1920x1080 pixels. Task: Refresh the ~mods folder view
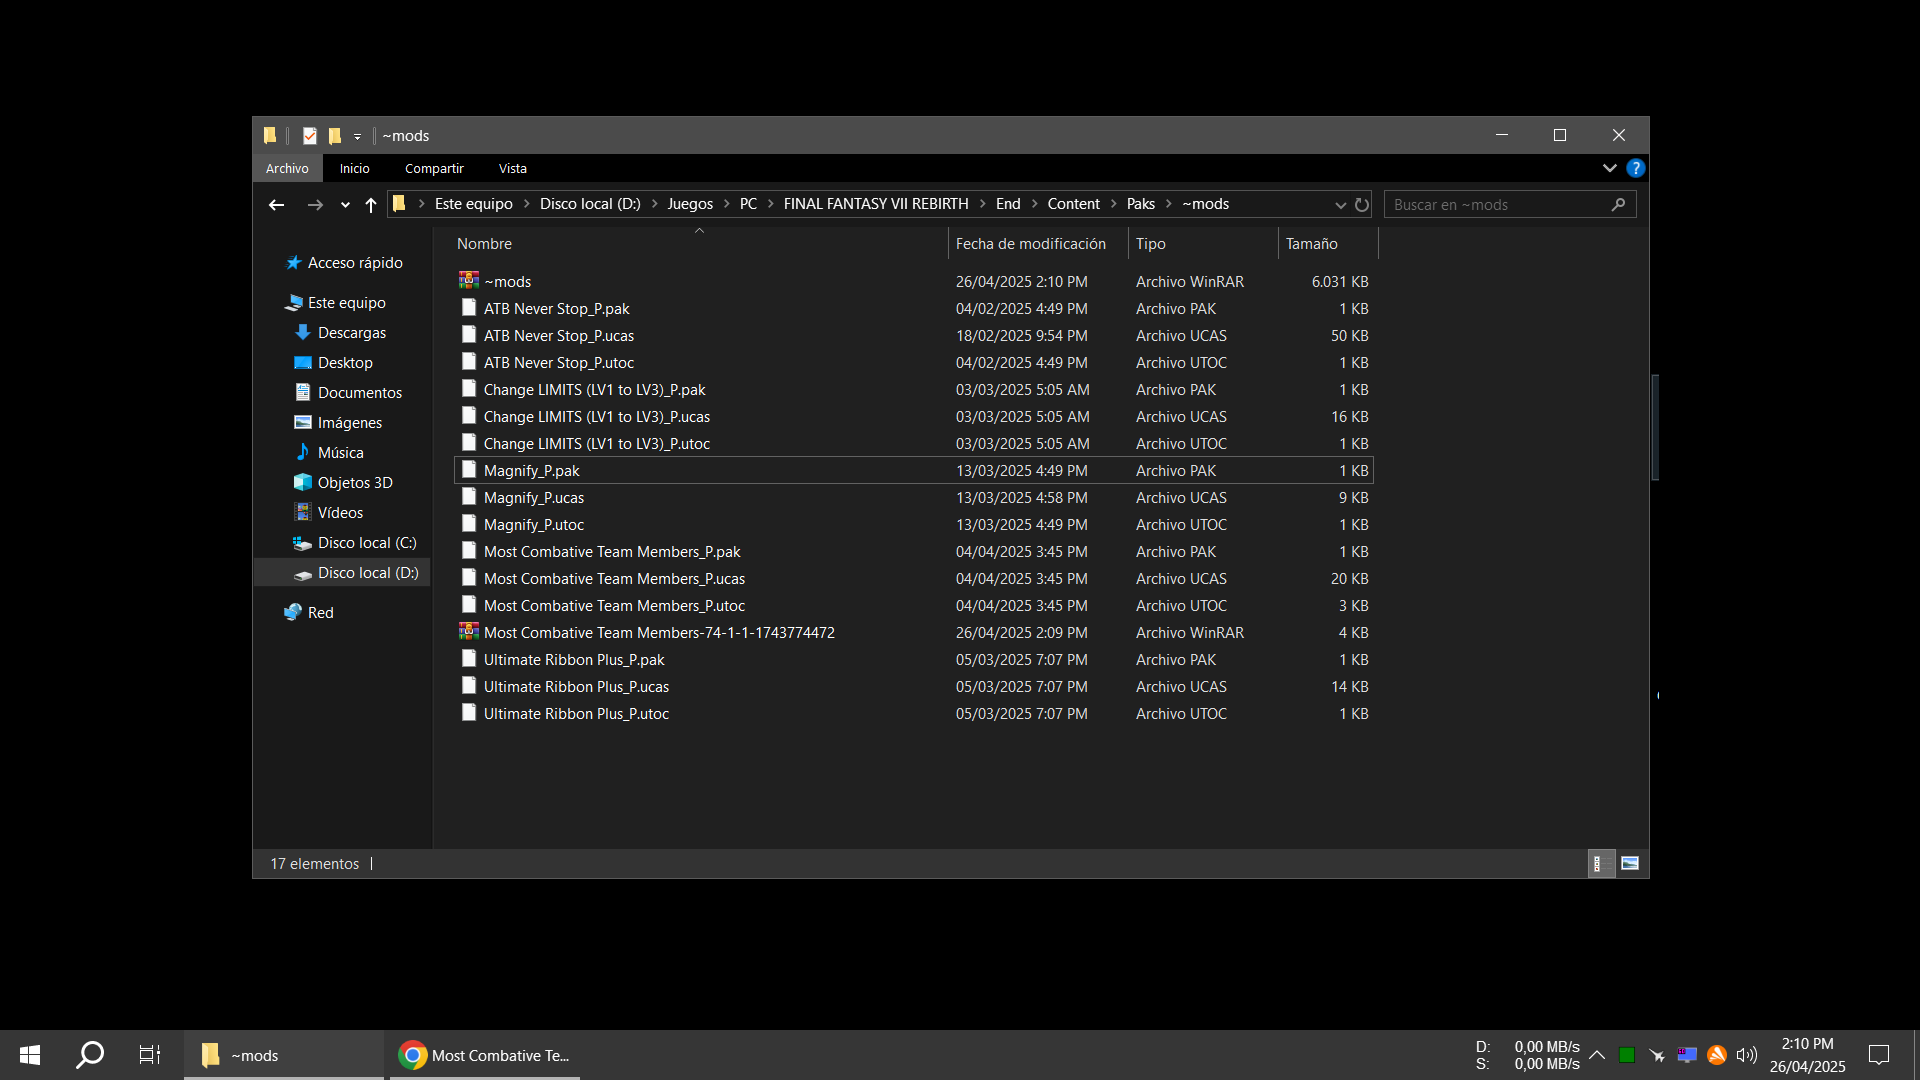coord(1362,205)
